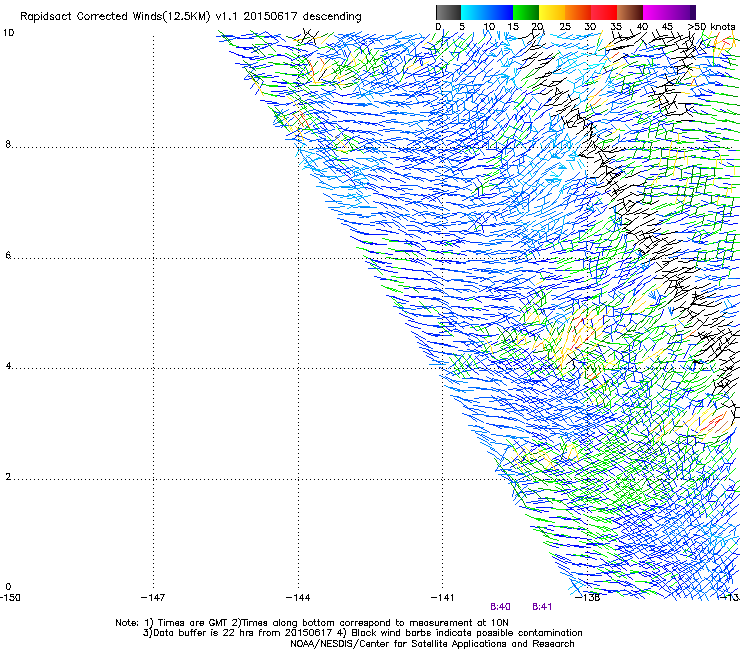Click the dark purple 45-50 knots legend segment
Image resolution: width=740 pixels, height=650 pixels.
pos(682,12)
